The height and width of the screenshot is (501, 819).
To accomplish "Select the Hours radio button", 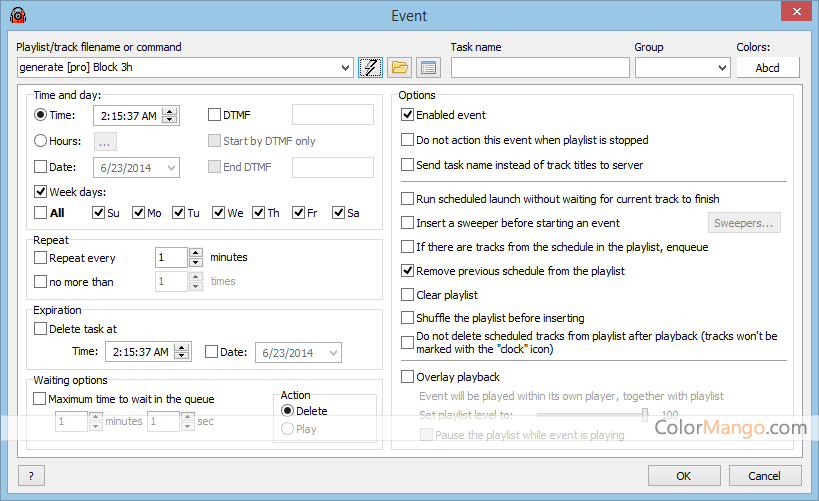I will pos(41,141).
